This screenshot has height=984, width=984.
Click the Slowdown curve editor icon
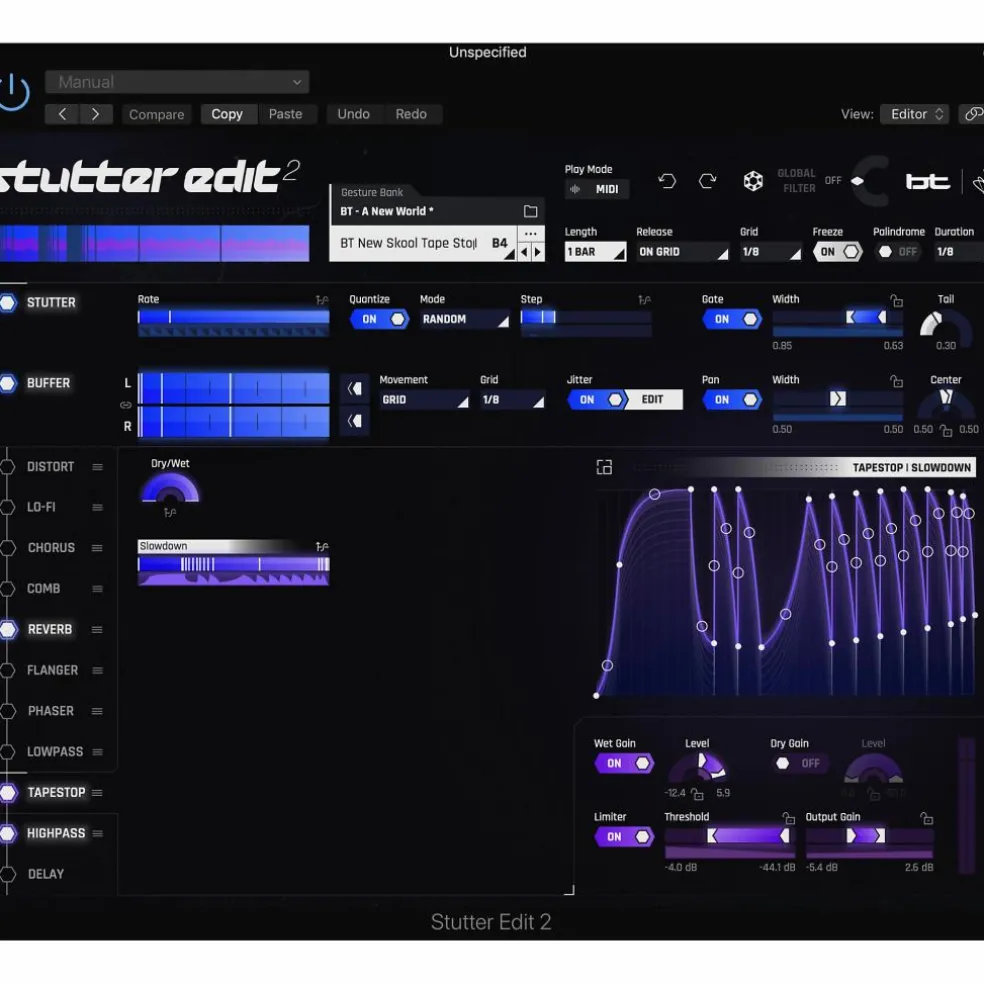point(322,547)
